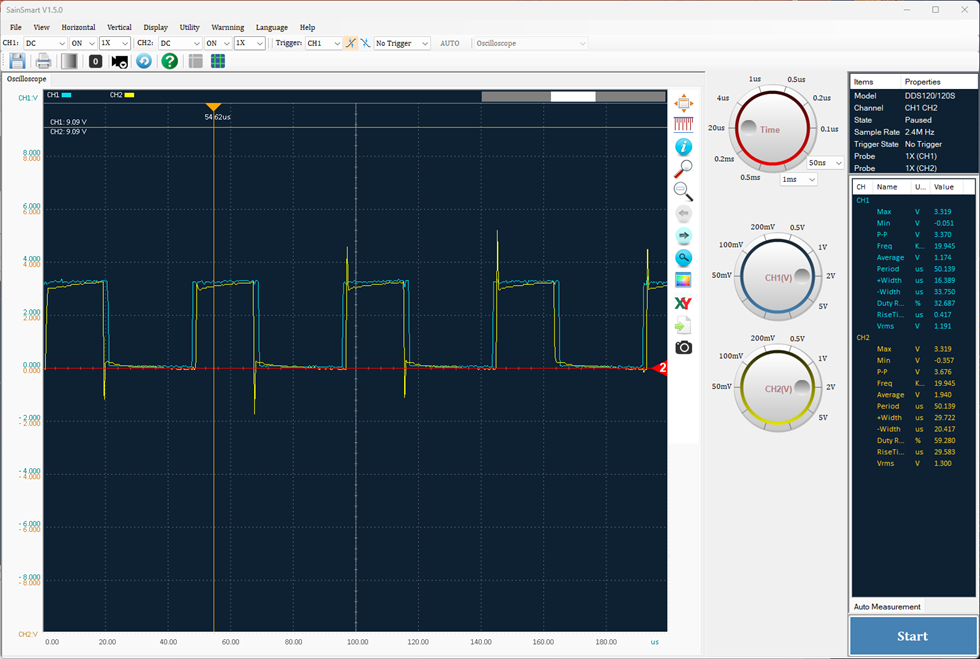The height and width of the screenshot is (659, 980).
Task: Open the Utility menu
Action: (189, 28)
